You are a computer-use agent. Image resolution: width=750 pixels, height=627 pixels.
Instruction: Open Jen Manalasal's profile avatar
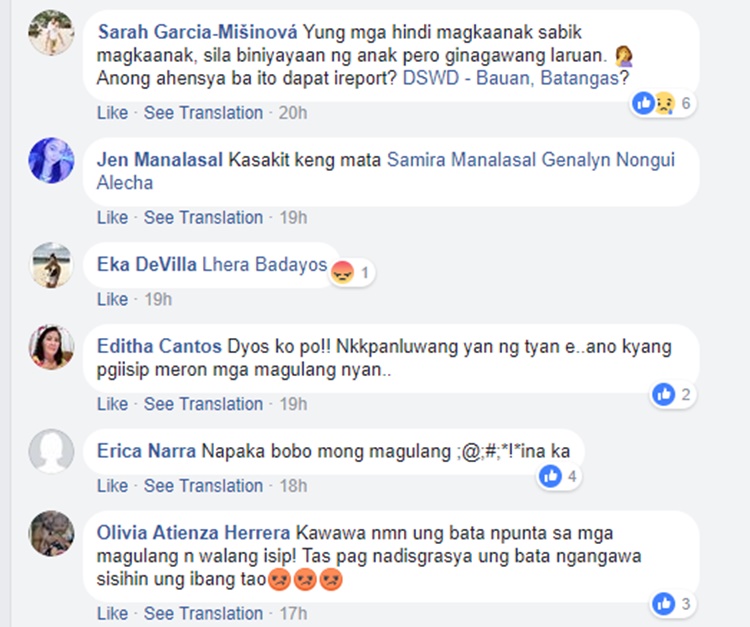[x=51, y=160]
